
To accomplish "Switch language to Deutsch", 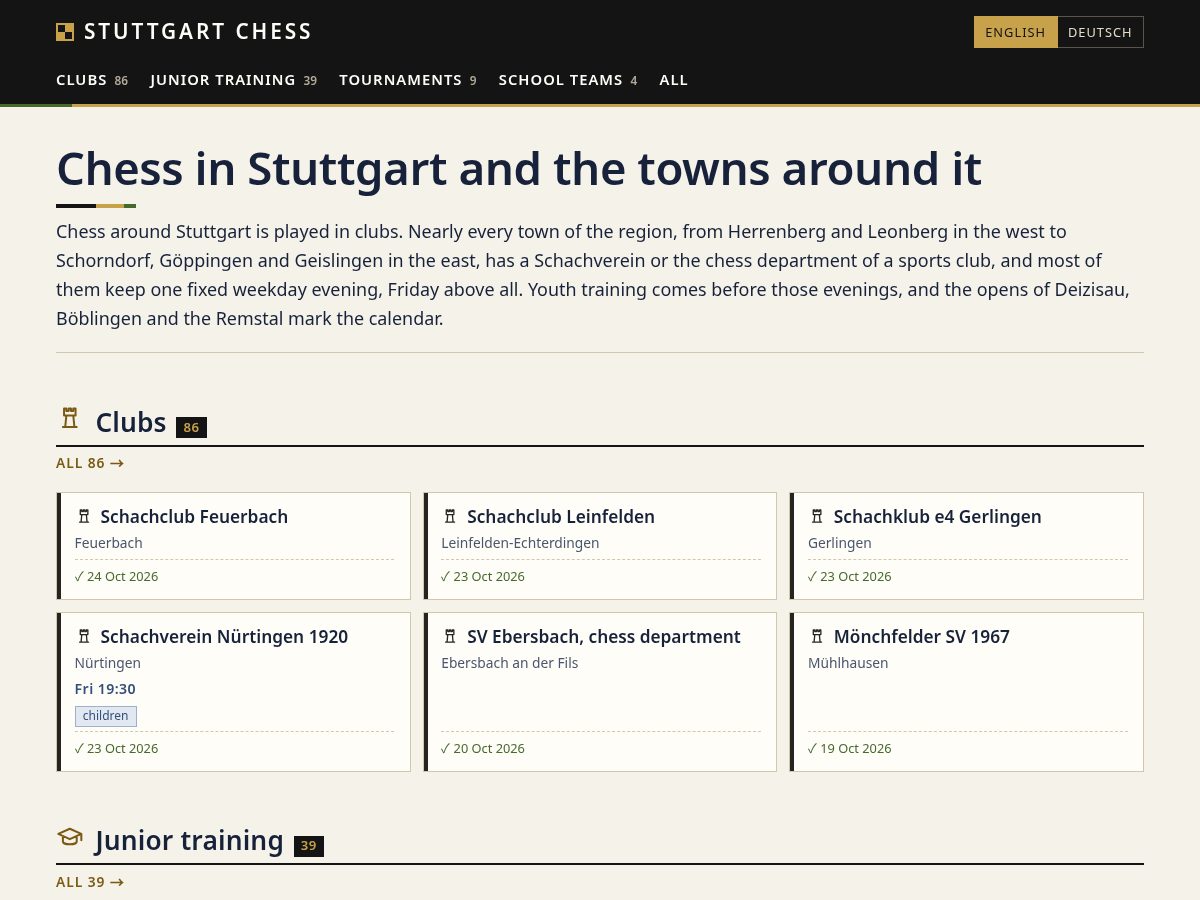I will pos(1100,32).
